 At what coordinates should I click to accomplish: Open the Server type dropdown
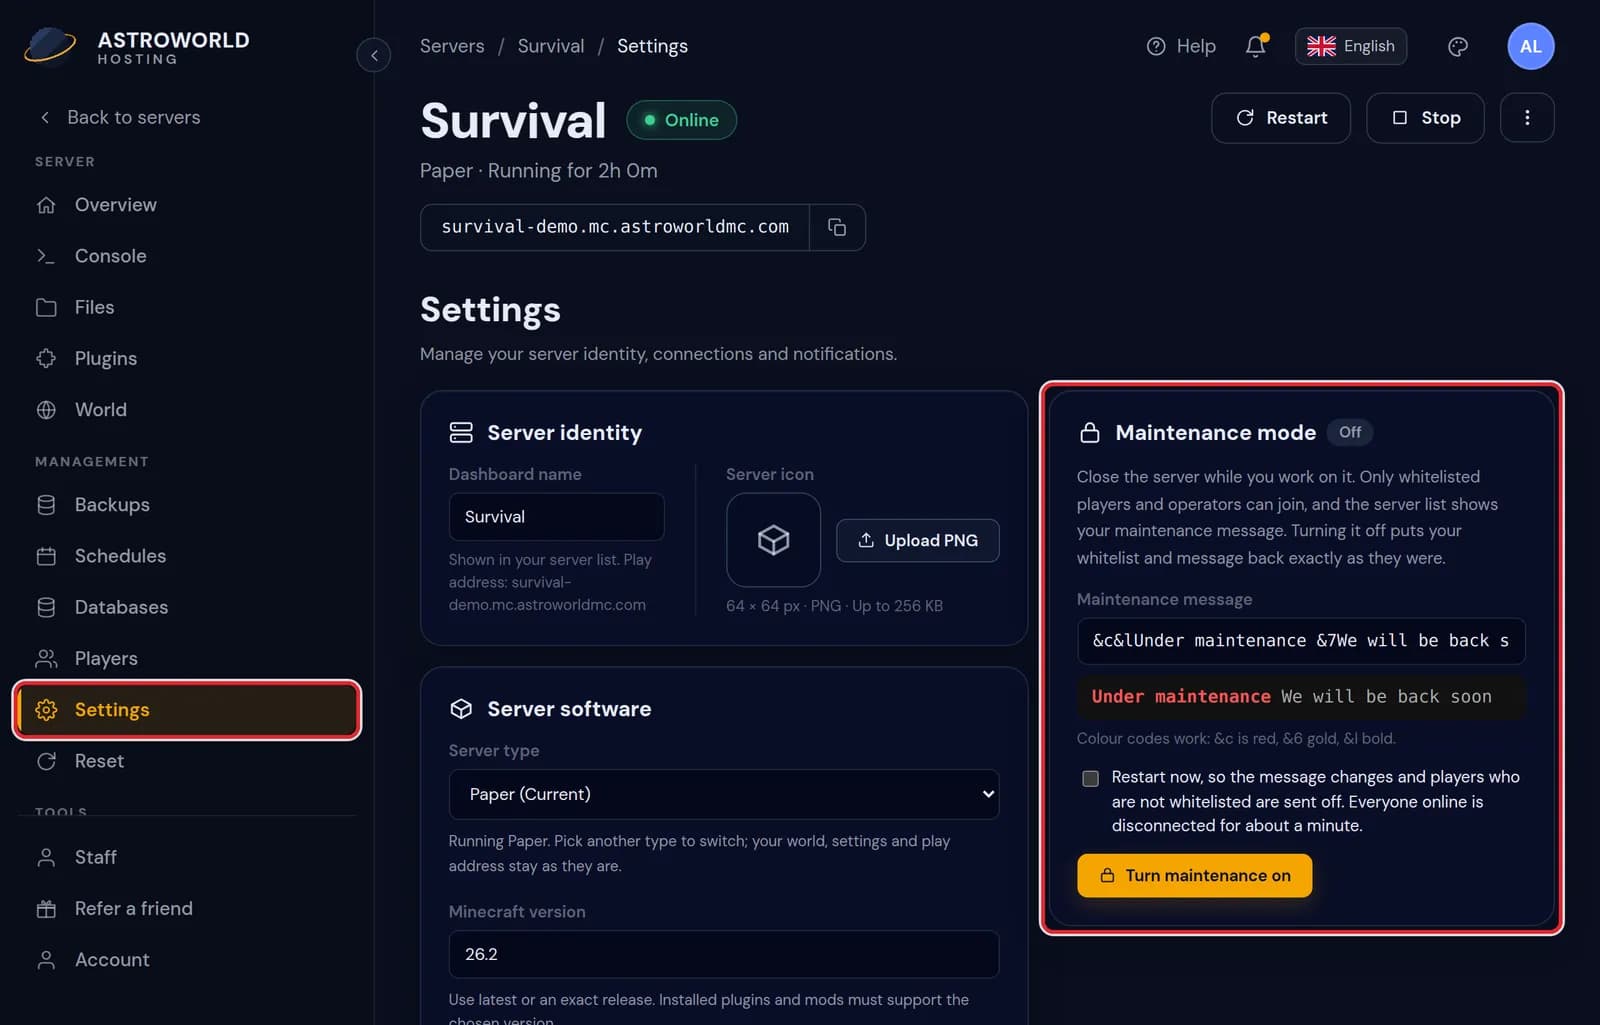724,794
